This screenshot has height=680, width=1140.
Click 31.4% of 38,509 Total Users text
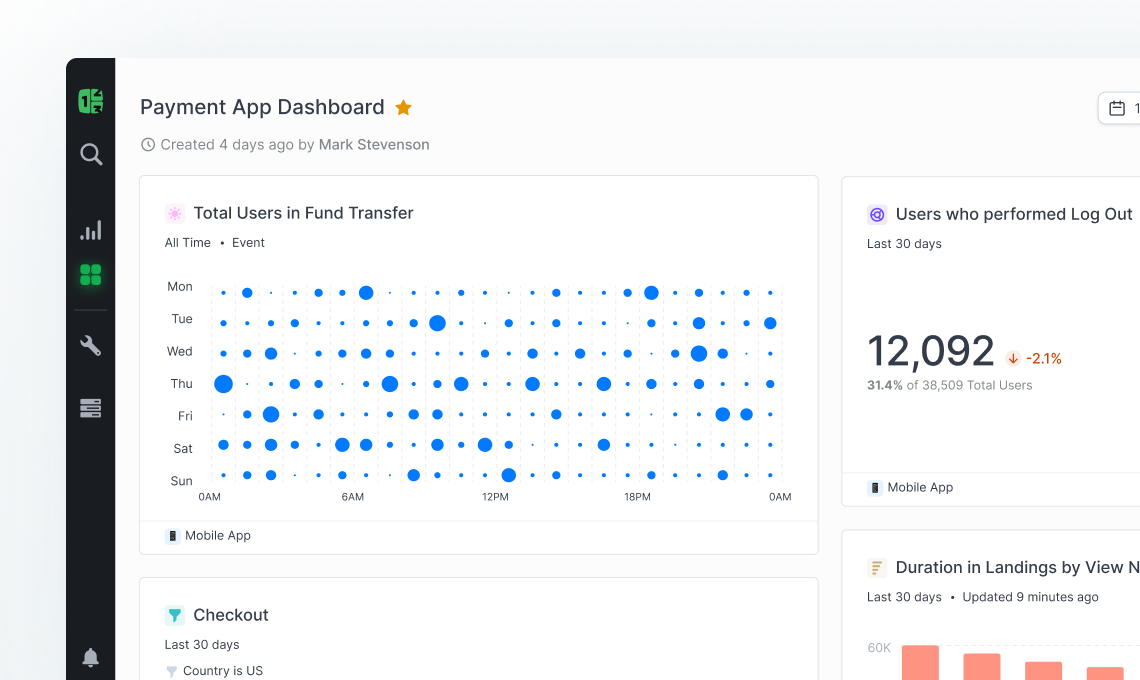[x=950, y=385]
